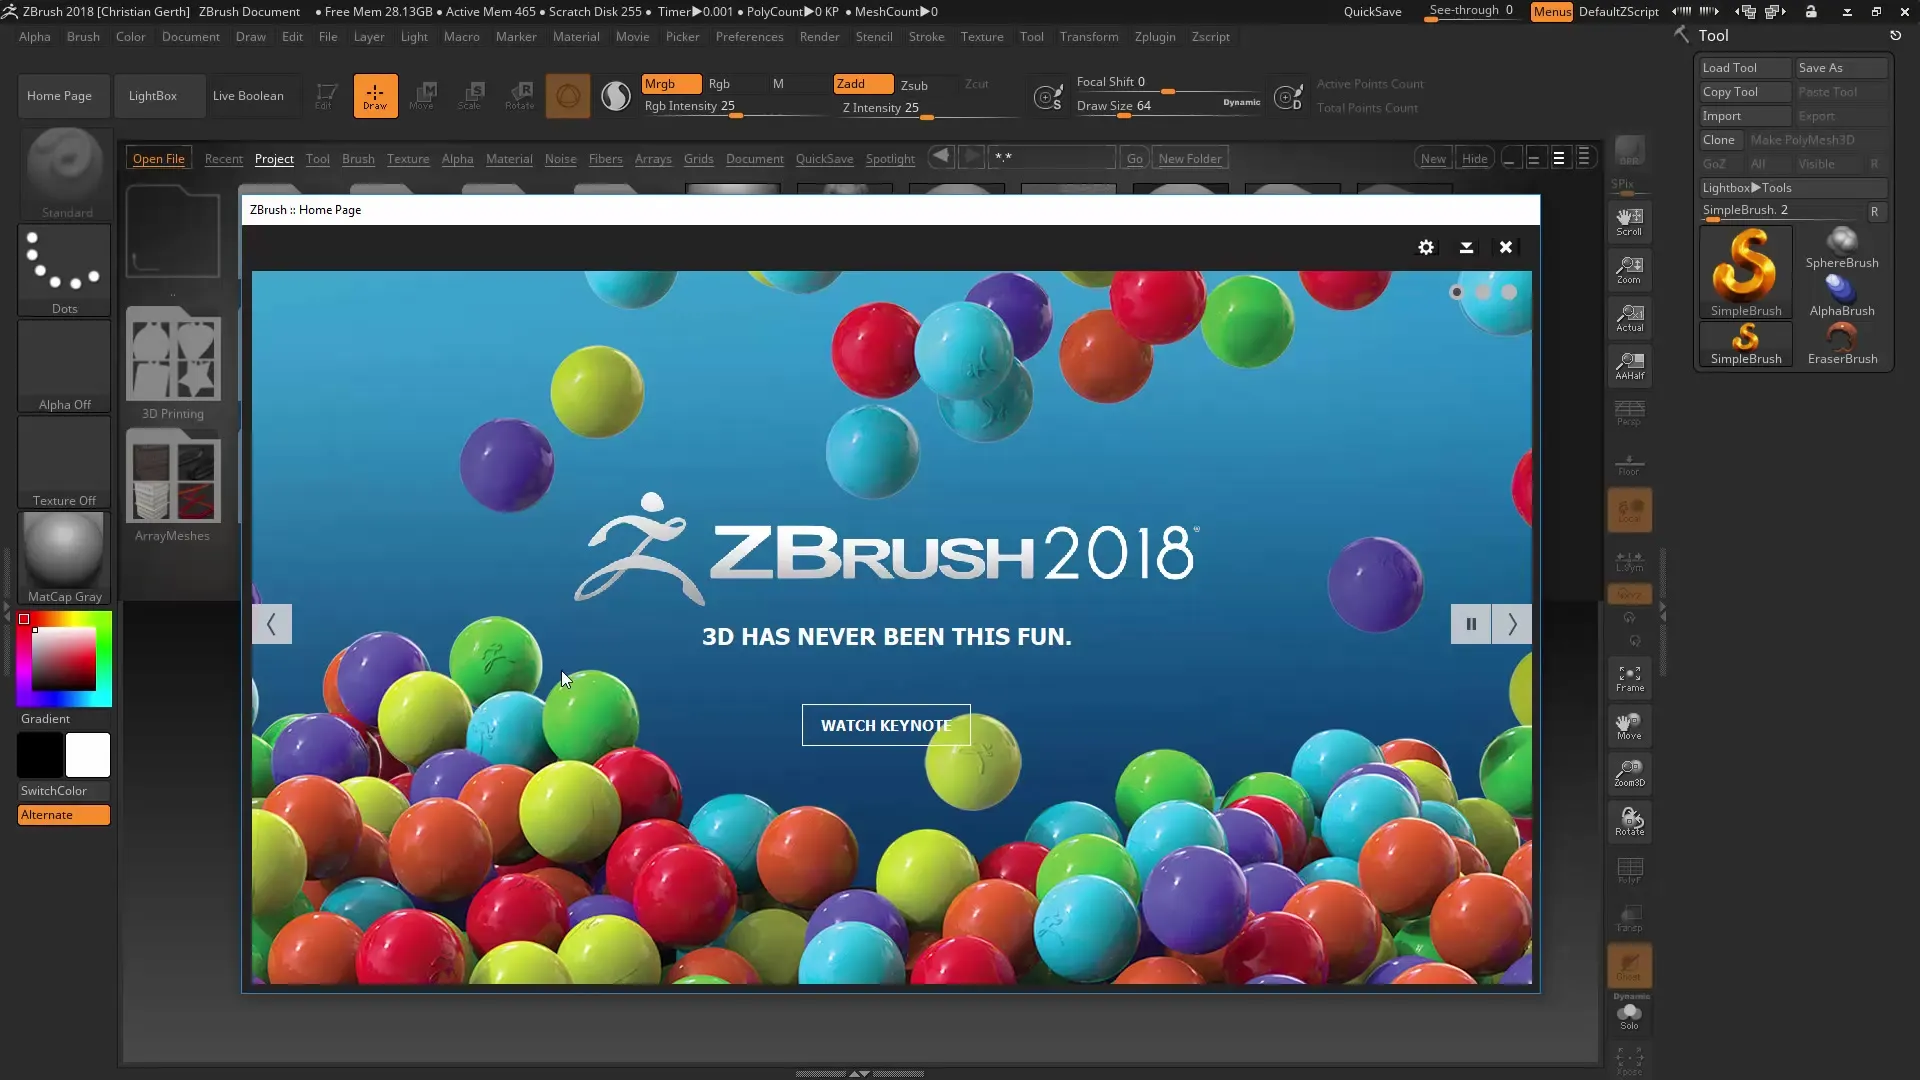Screen dimensions: 1920x1080
Task: Toggle Dynamic draw size
Action: coord(1241,102)
